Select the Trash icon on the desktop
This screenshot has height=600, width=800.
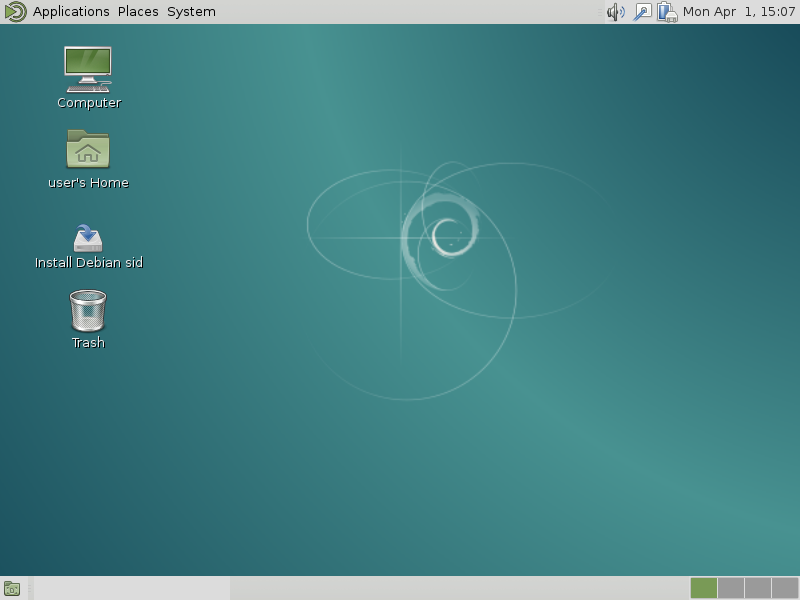(88, 311)
